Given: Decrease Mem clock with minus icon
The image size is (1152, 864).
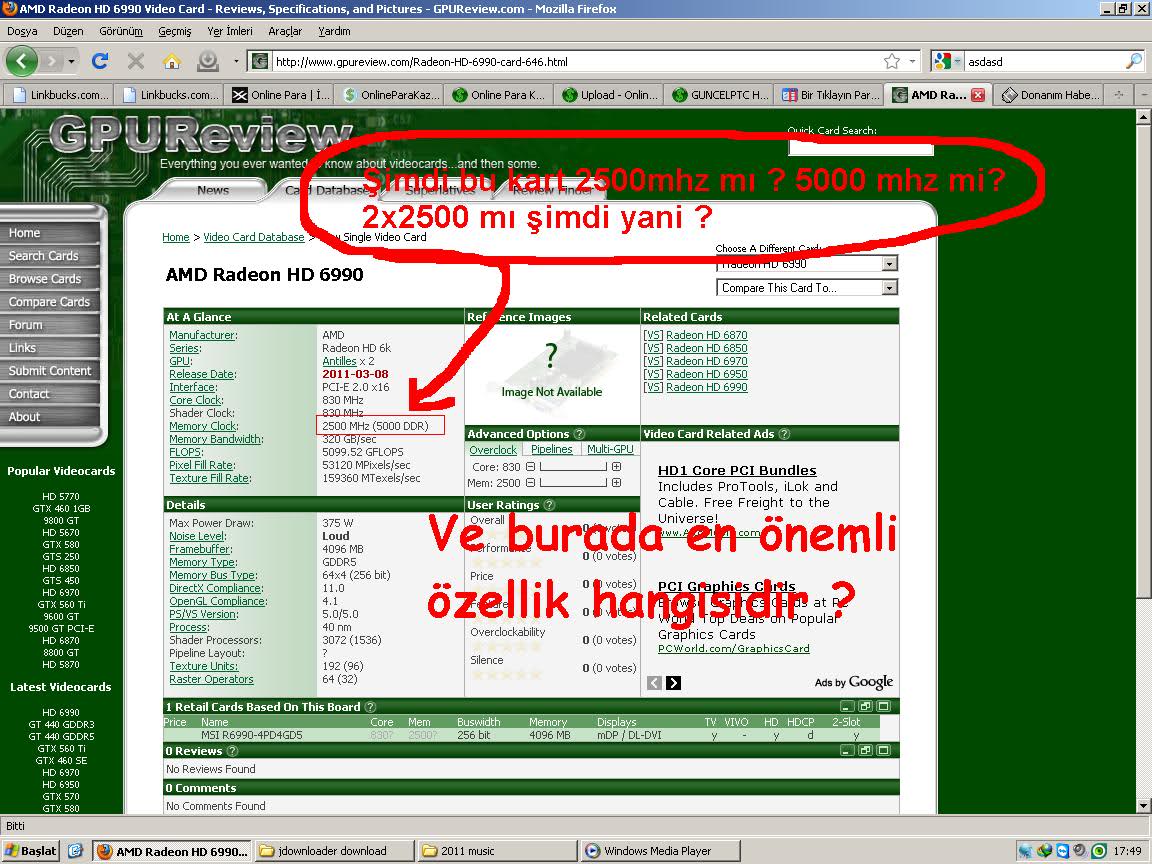Looking at the screenshot, I should (531, 483).
